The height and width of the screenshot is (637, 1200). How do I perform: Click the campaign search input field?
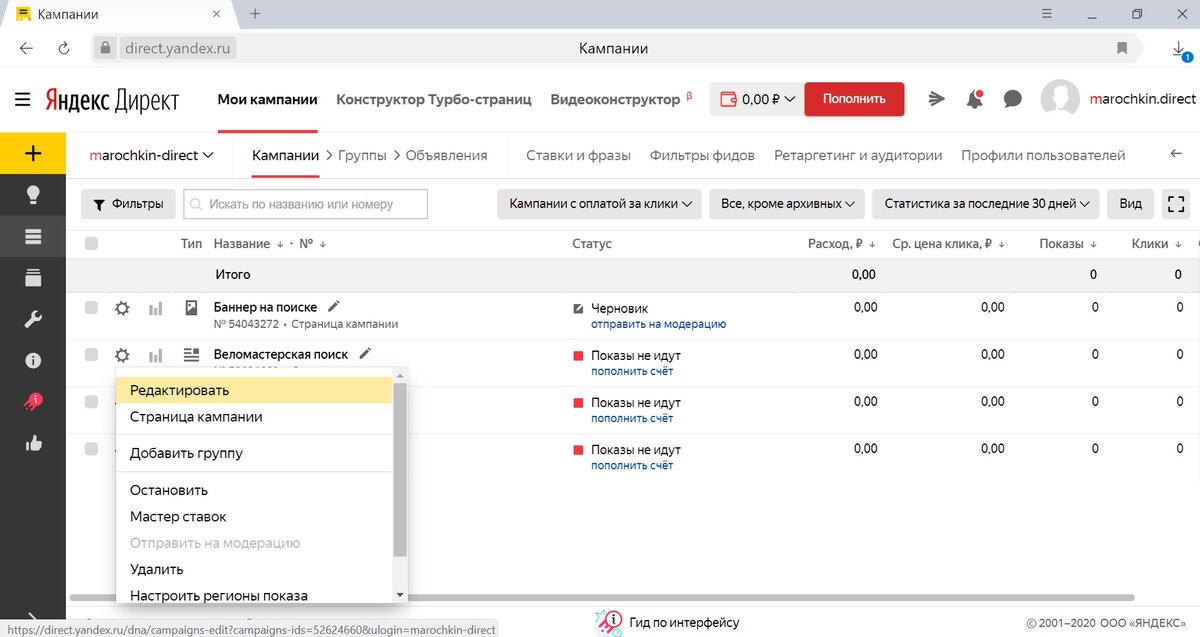pyautogui.click(x=306, y=204)
